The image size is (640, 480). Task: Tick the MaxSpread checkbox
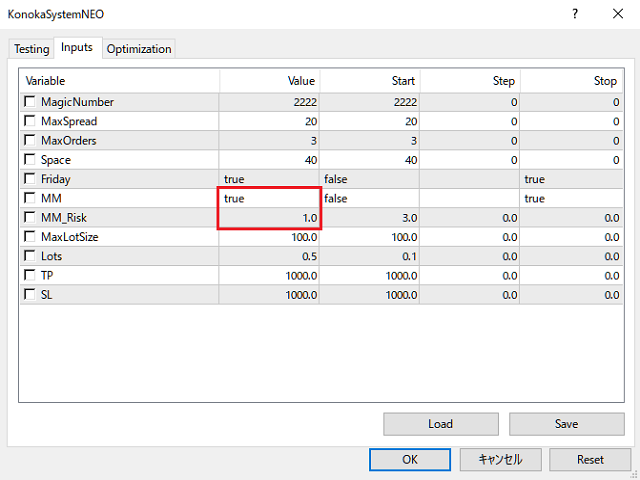click(30, 121)
